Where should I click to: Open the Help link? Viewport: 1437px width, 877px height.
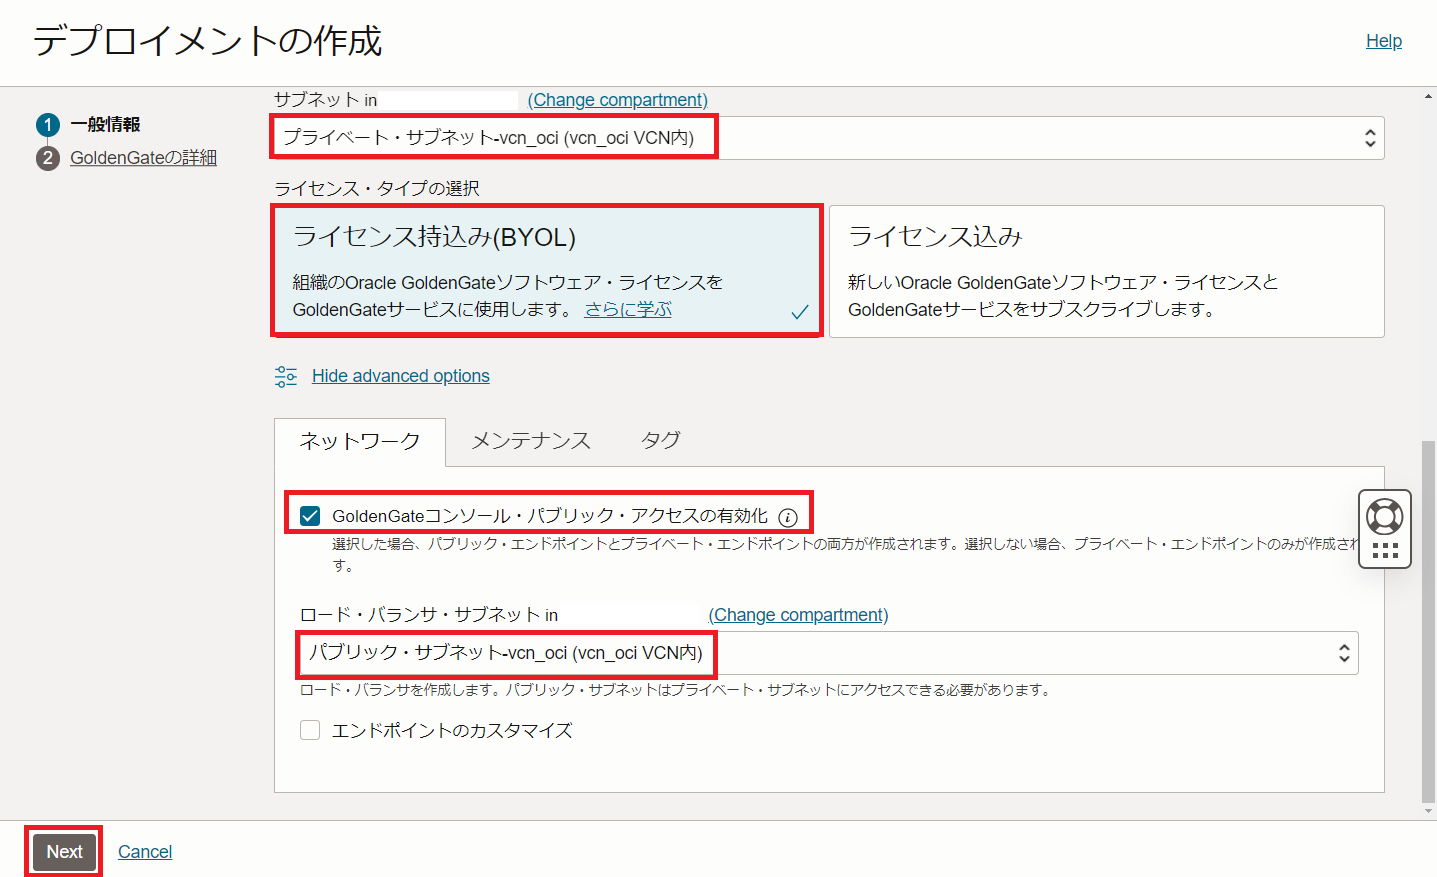coord(1383,40)
